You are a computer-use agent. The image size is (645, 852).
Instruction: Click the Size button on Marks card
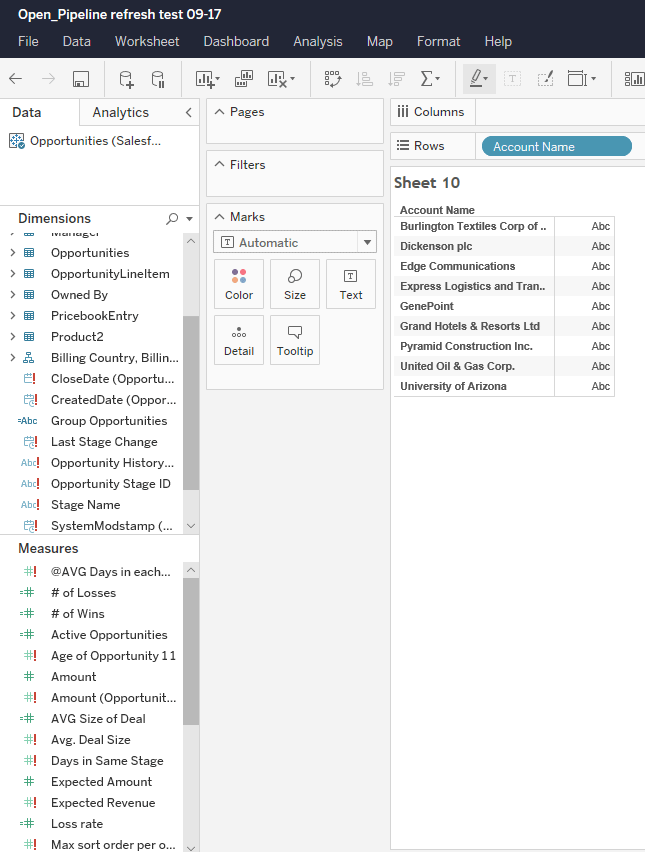tap(294, 283)
